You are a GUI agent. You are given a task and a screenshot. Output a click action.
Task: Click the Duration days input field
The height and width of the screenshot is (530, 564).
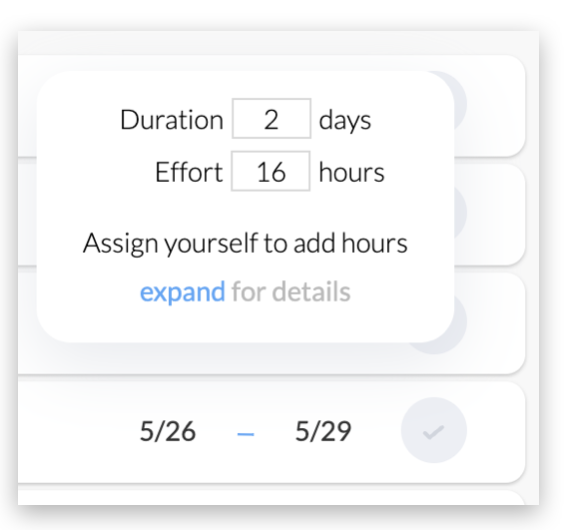(x=272, y=118)
